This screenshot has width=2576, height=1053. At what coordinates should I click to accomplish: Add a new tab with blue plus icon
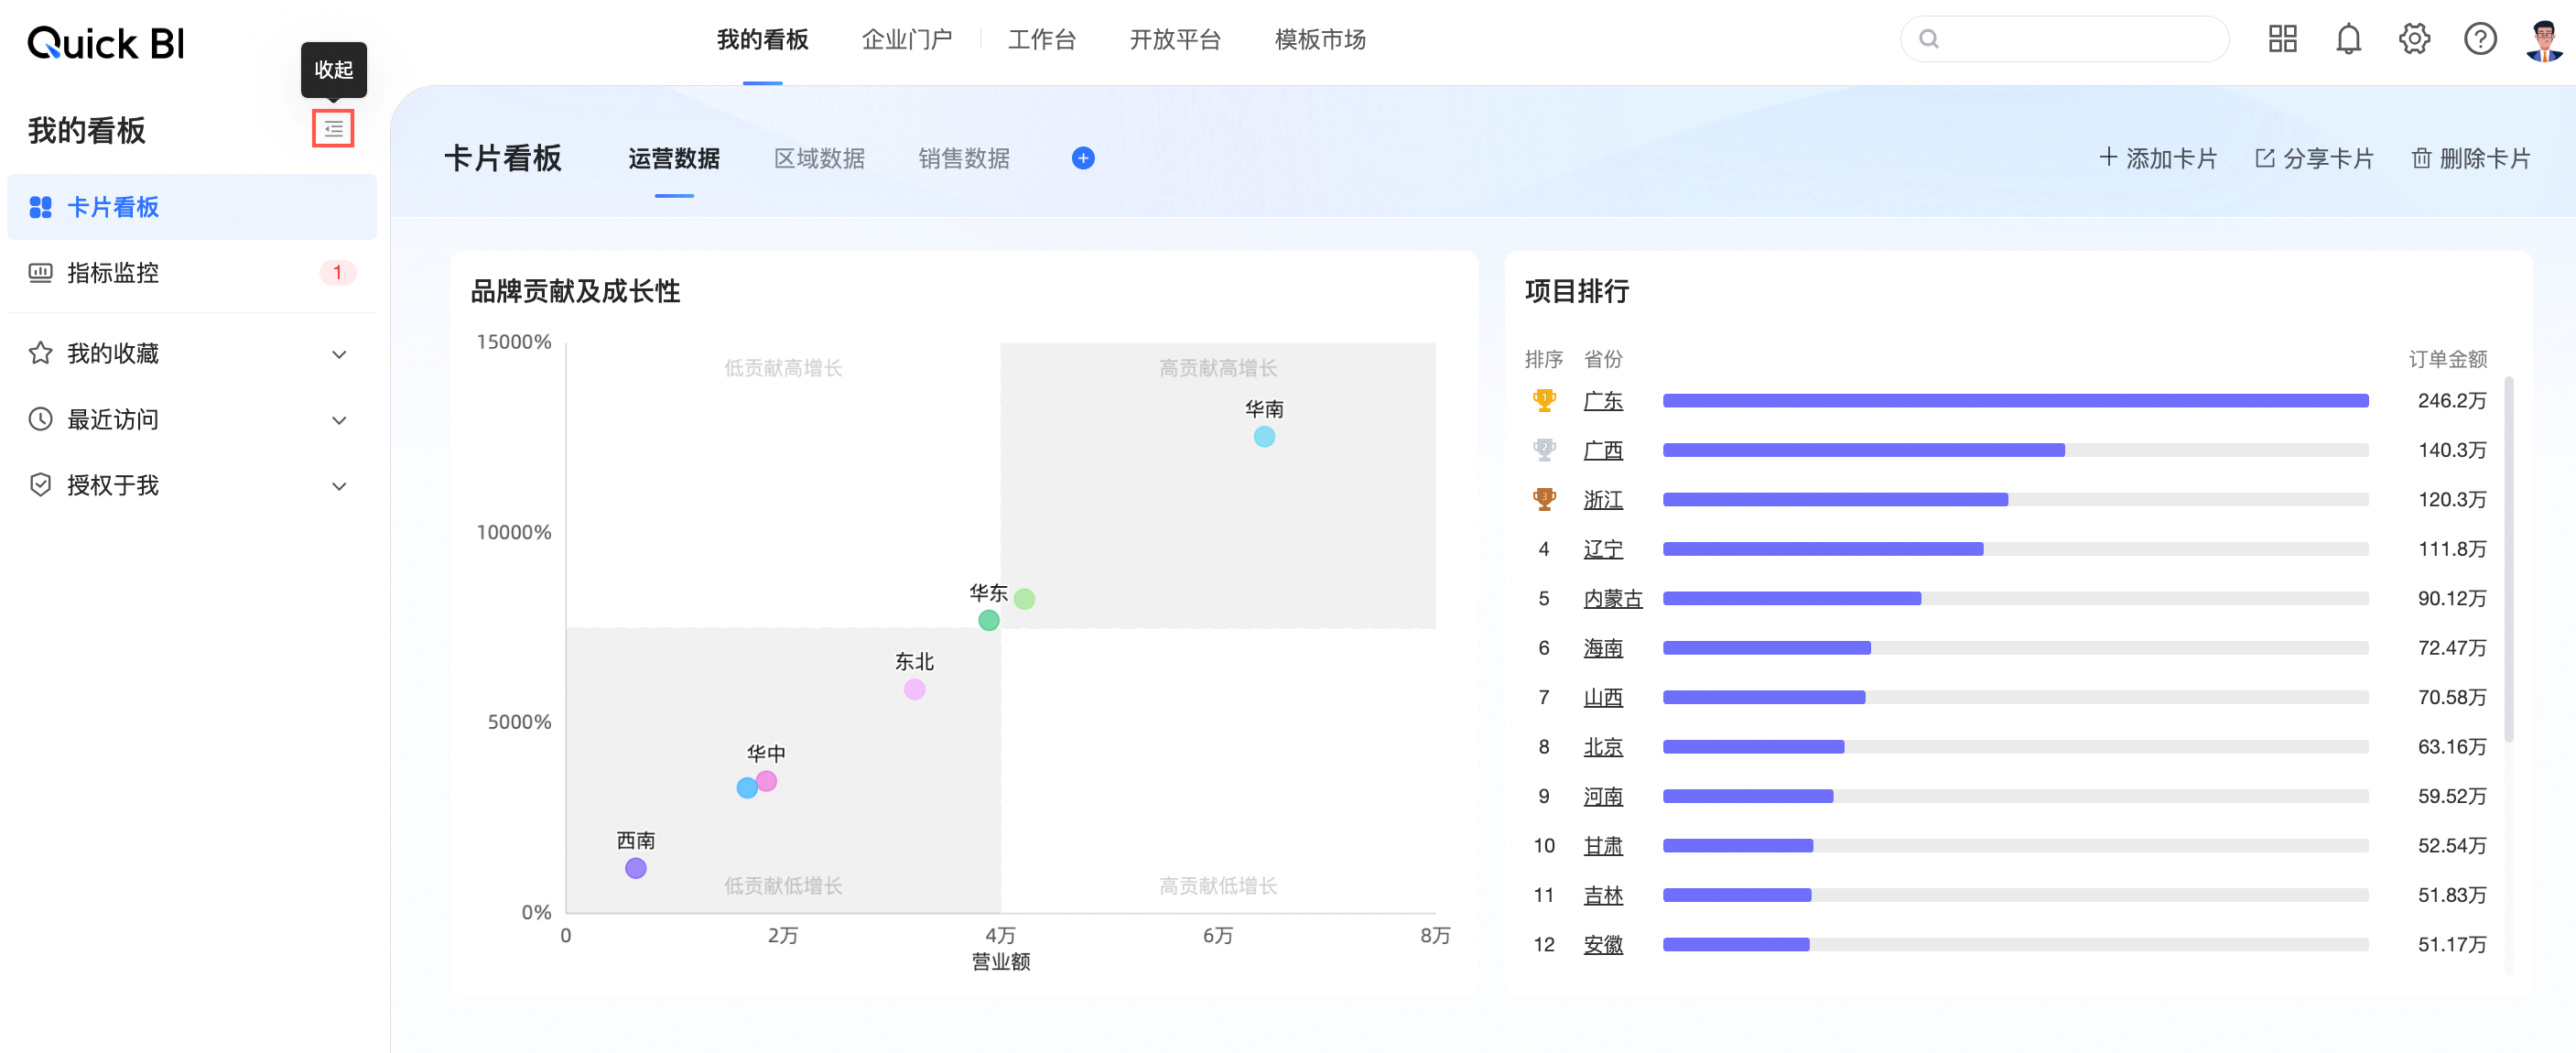1083,158
